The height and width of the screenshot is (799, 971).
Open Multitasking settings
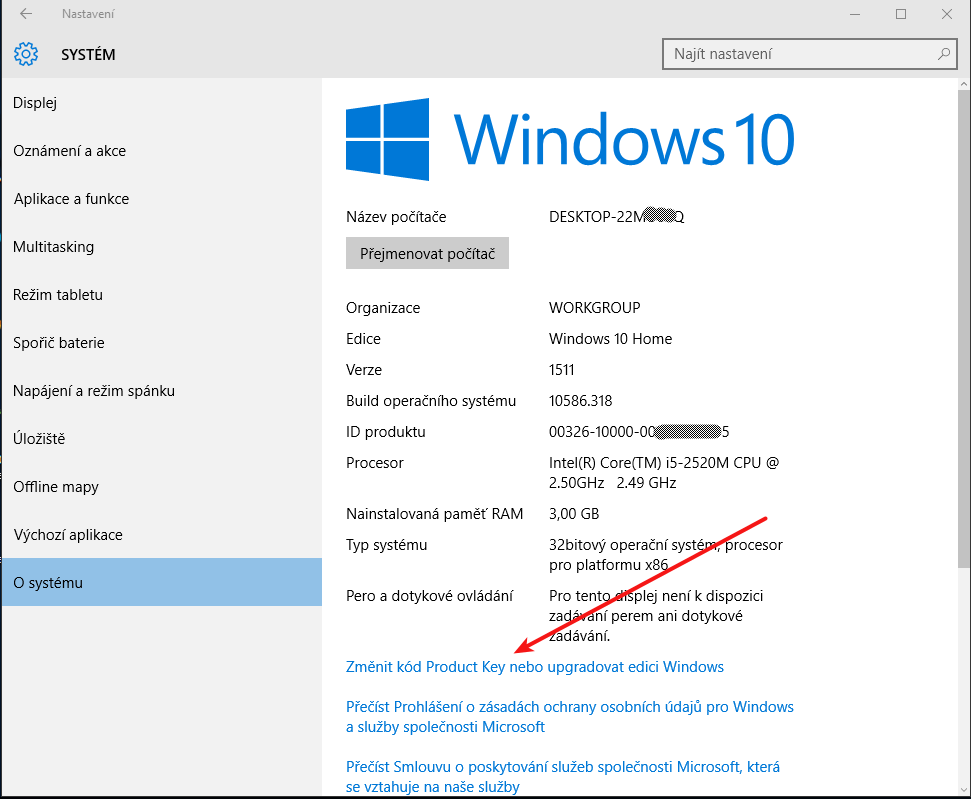[x=53, y=247]
